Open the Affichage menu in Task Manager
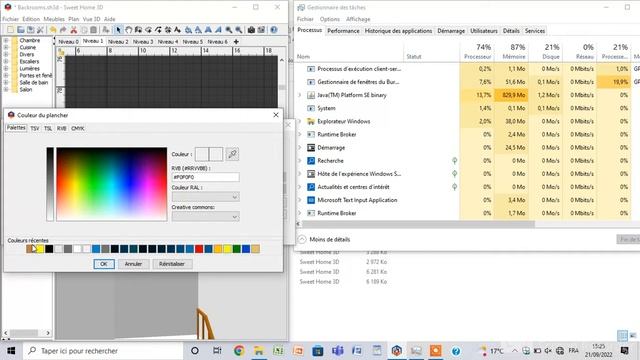Screen dimensions: 640x360 point(358,19)
